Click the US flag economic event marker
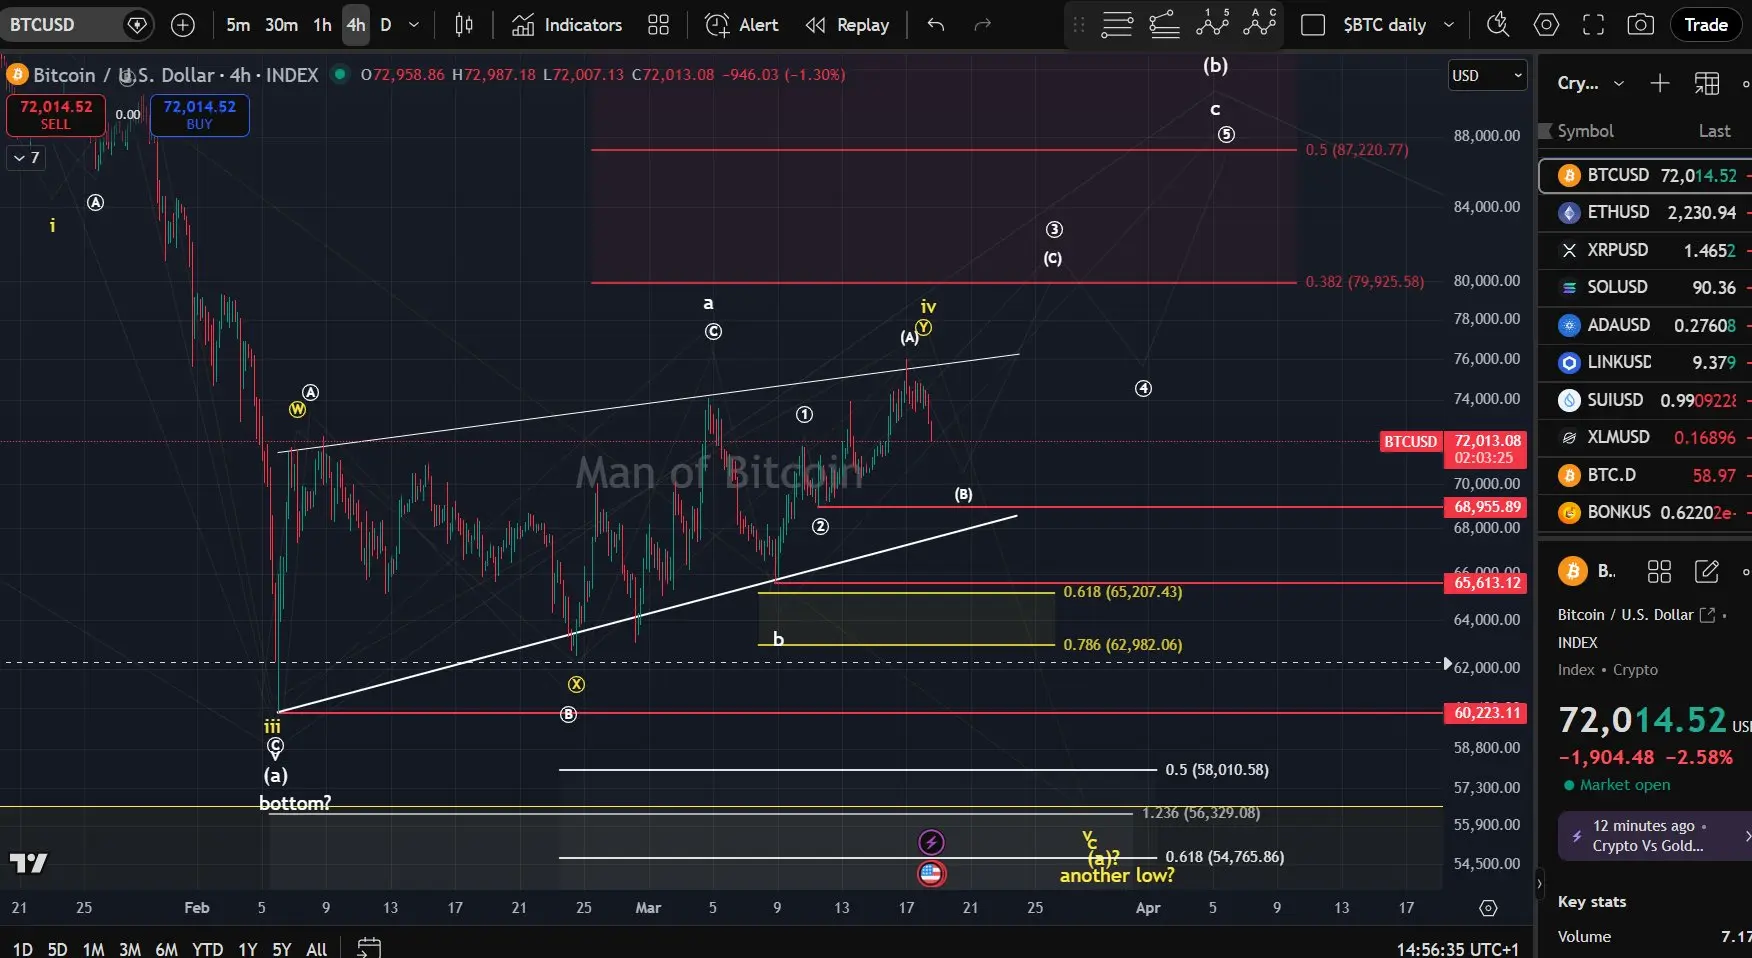 click(931, 873)
